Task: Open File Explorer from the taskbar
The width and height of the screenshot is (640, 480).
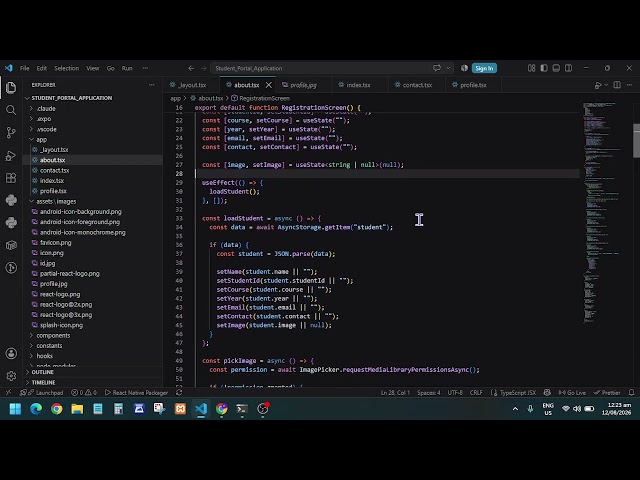Action: coord(77,409)
